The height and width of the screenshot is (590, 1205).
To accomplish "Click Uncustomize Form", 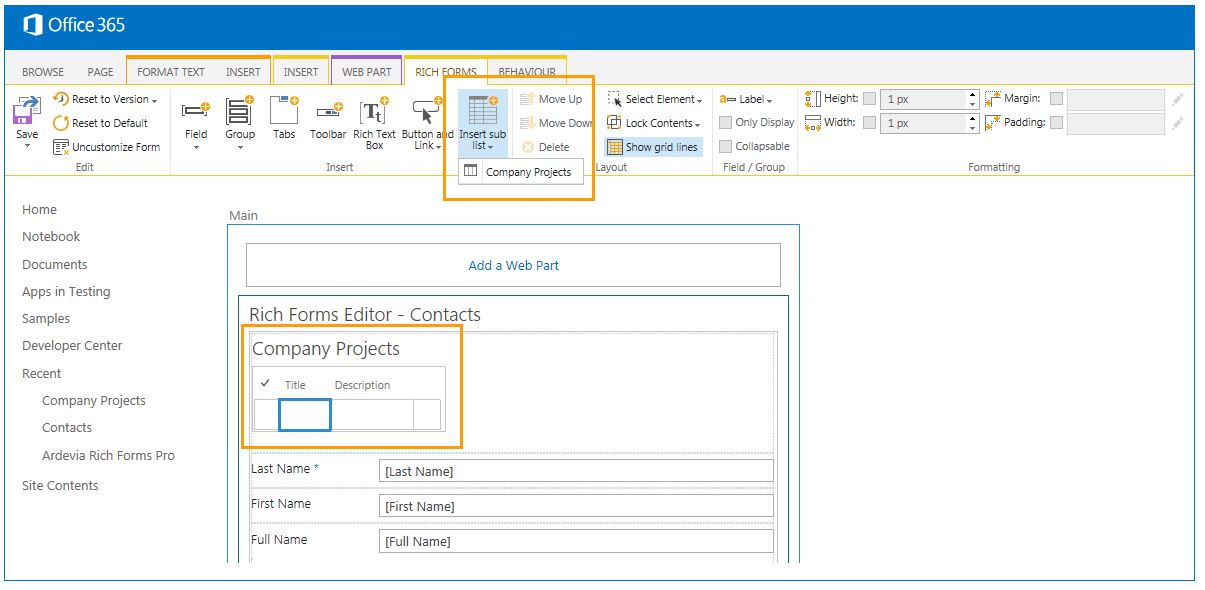I will coord(106,147).
